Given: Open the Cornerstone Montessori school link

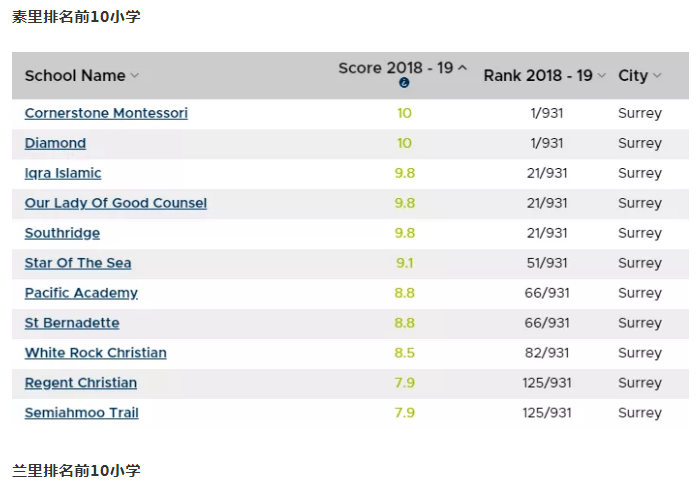Looking at the screenshot, I should (106, 113).
